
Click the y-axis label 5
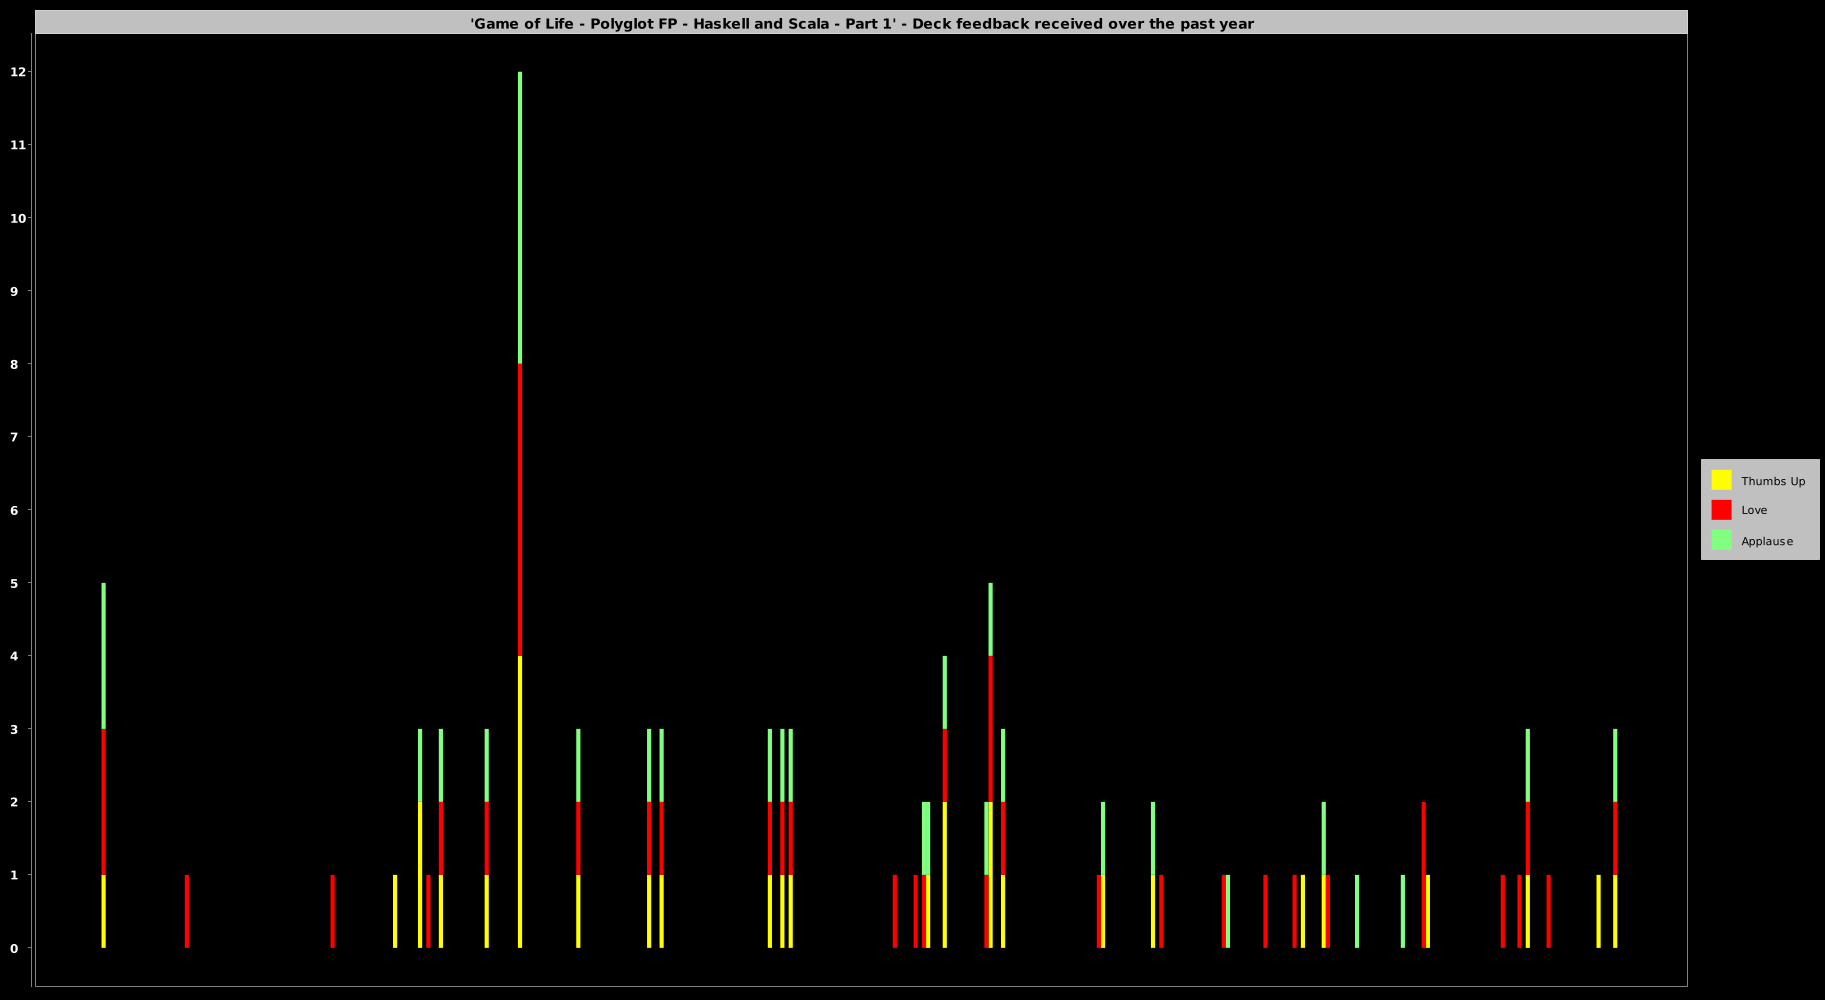(x=14, y=583)
